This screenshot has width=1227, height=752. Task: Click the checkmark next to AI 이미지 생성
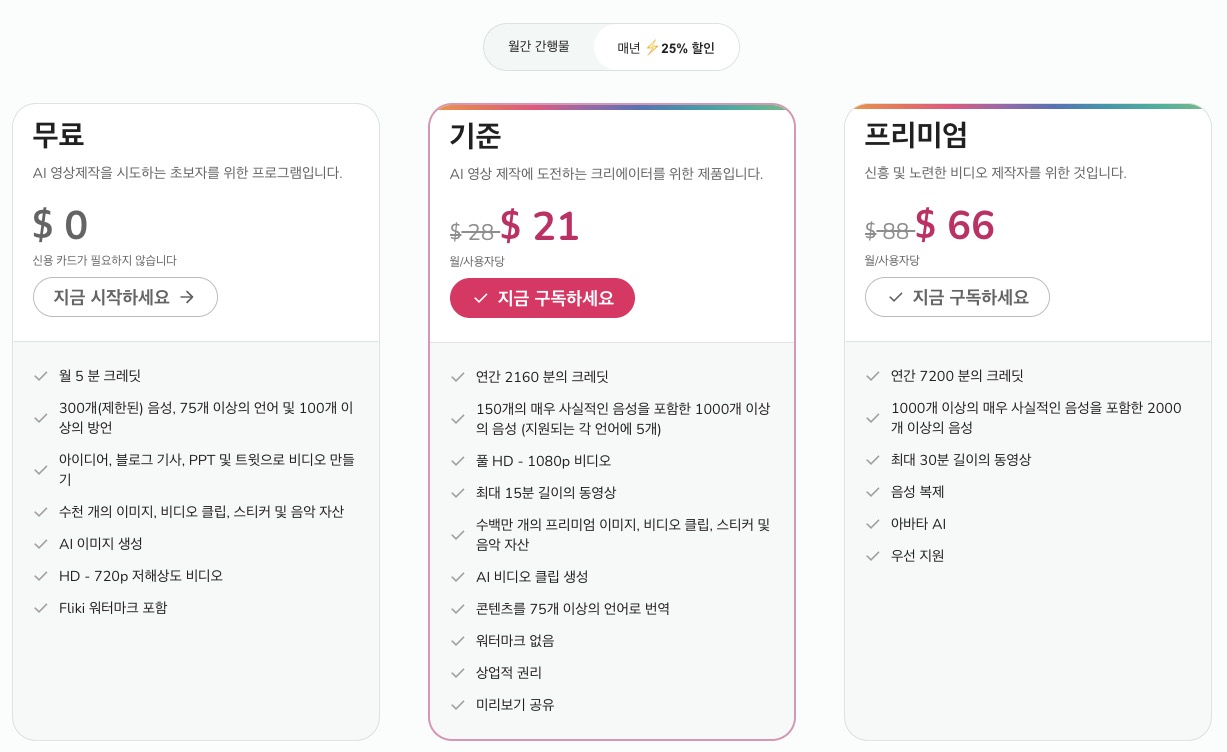41,544
